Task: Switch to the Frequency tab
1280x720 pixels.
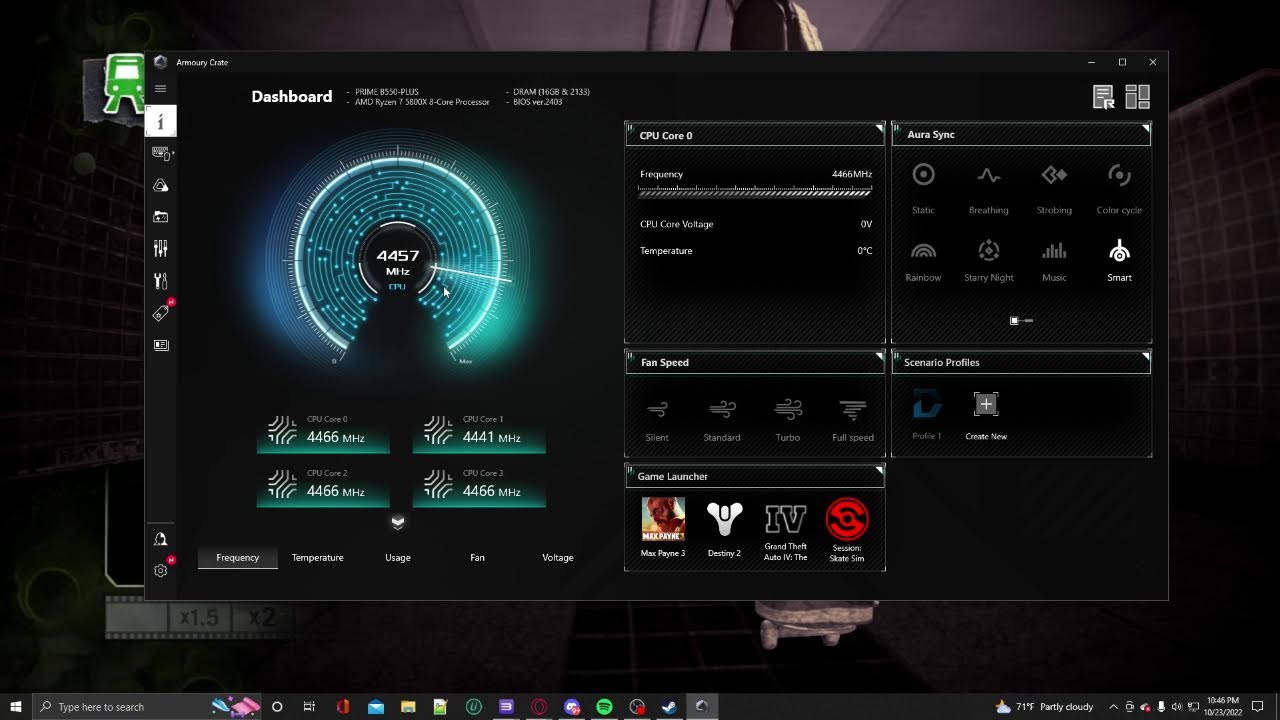Action: coord(238,558)
